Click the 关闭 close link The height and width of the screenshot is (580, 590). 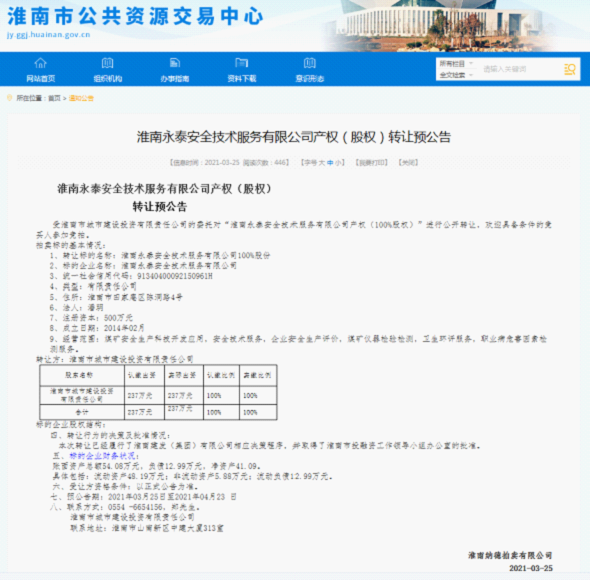(x=408, y=163)
